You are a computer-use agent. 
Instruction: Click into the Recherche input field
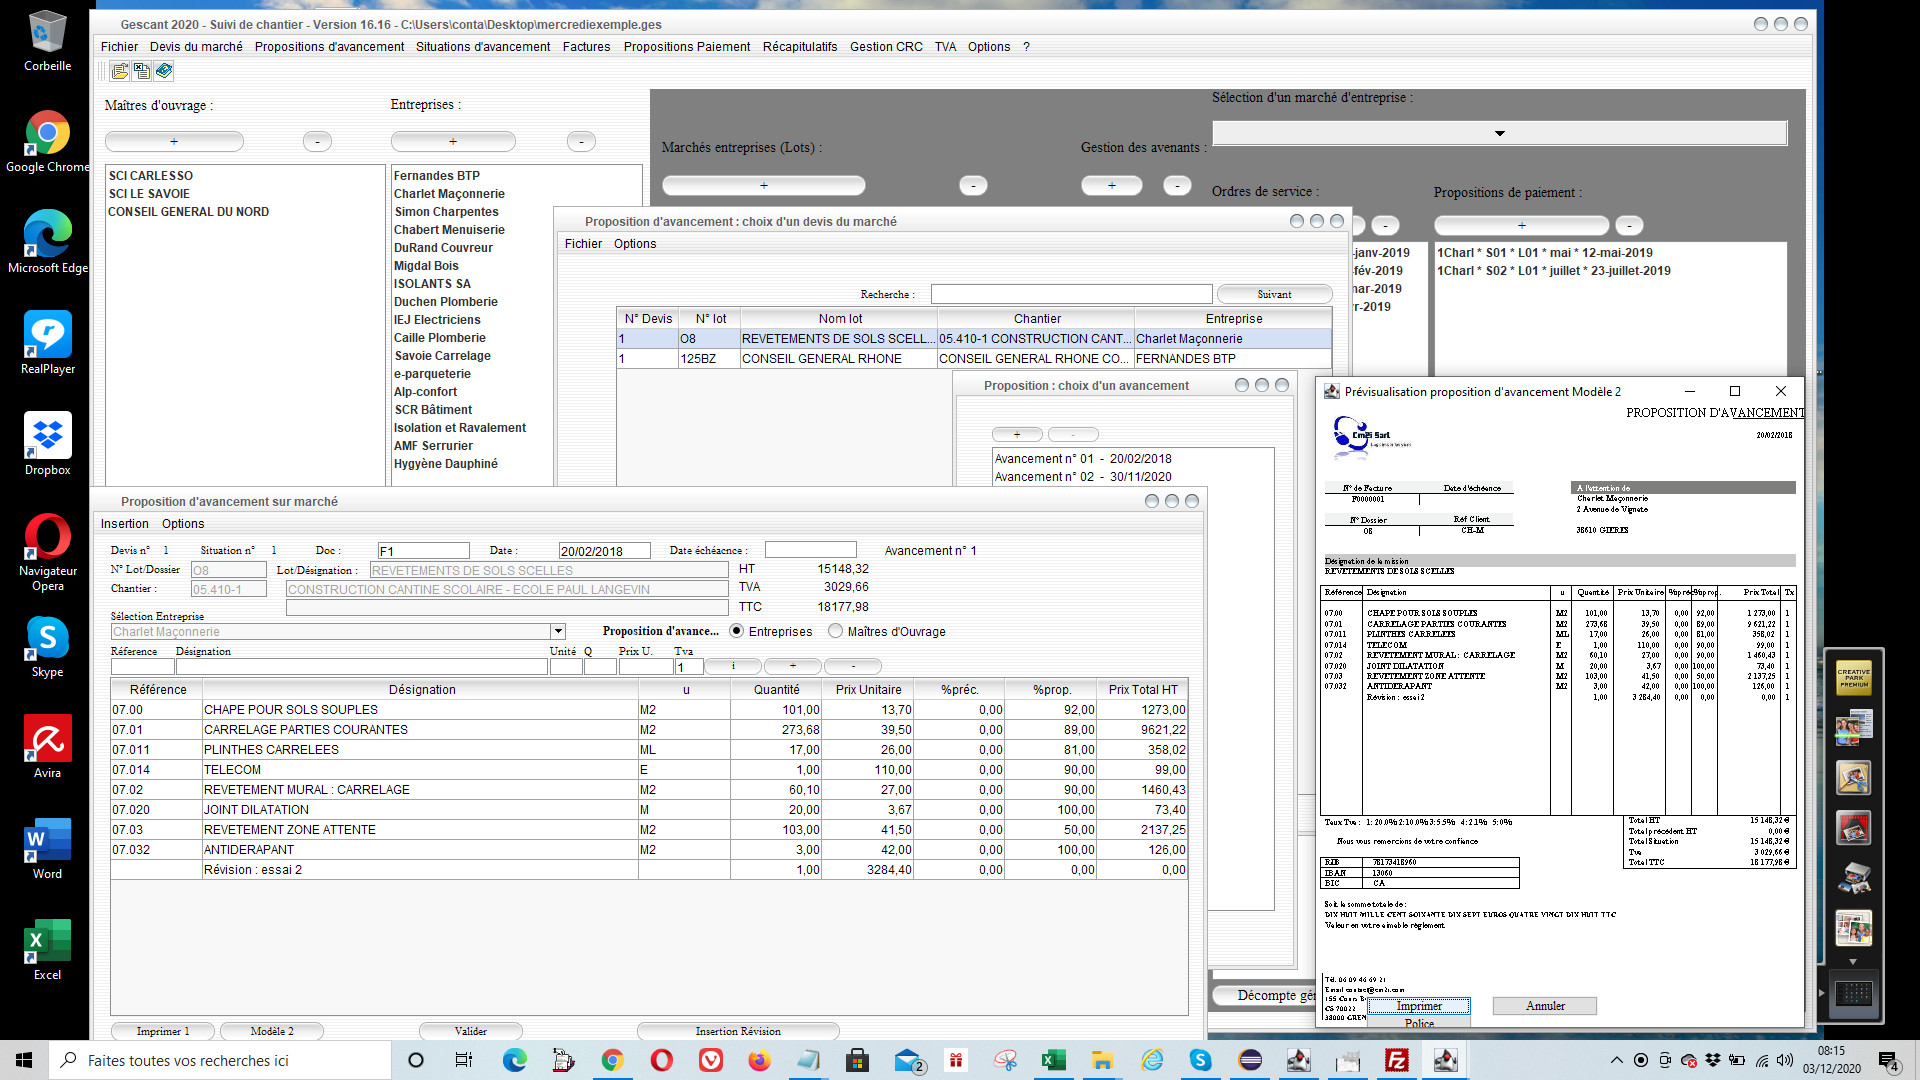1071,294
